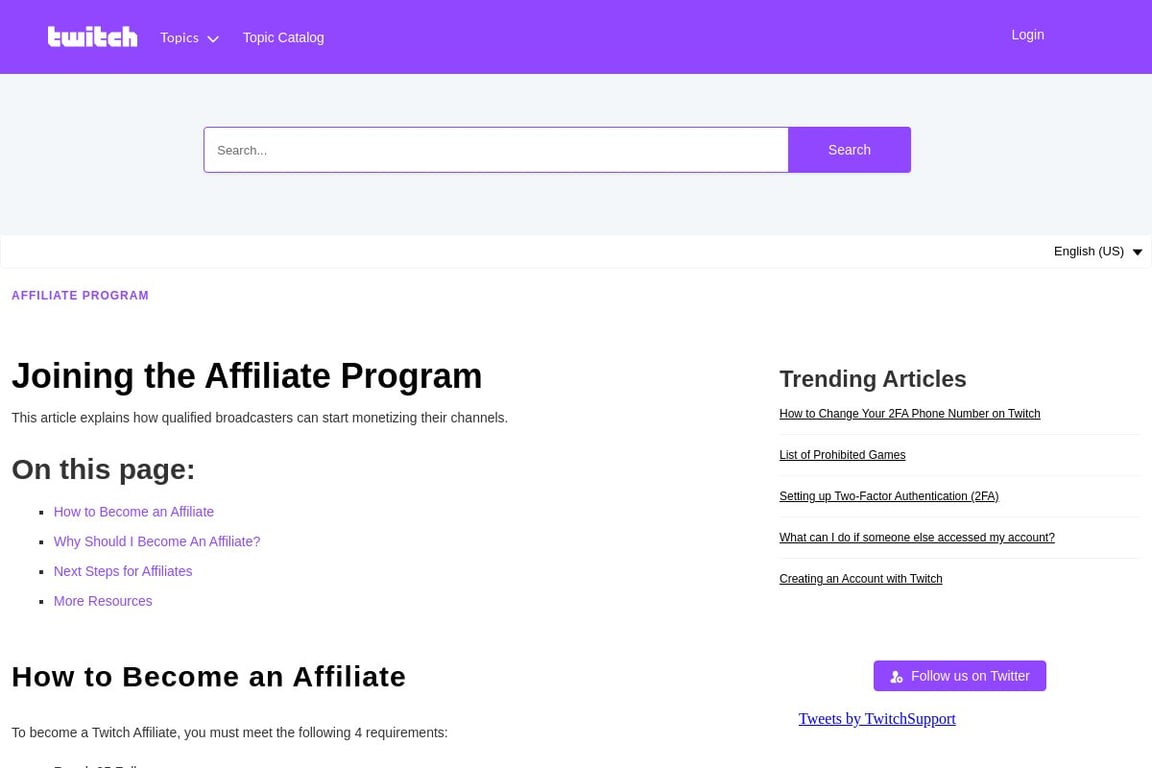1152x768 pixels.
Task: Open Creating an Account with Twitch article
Action: pos(860,579)
